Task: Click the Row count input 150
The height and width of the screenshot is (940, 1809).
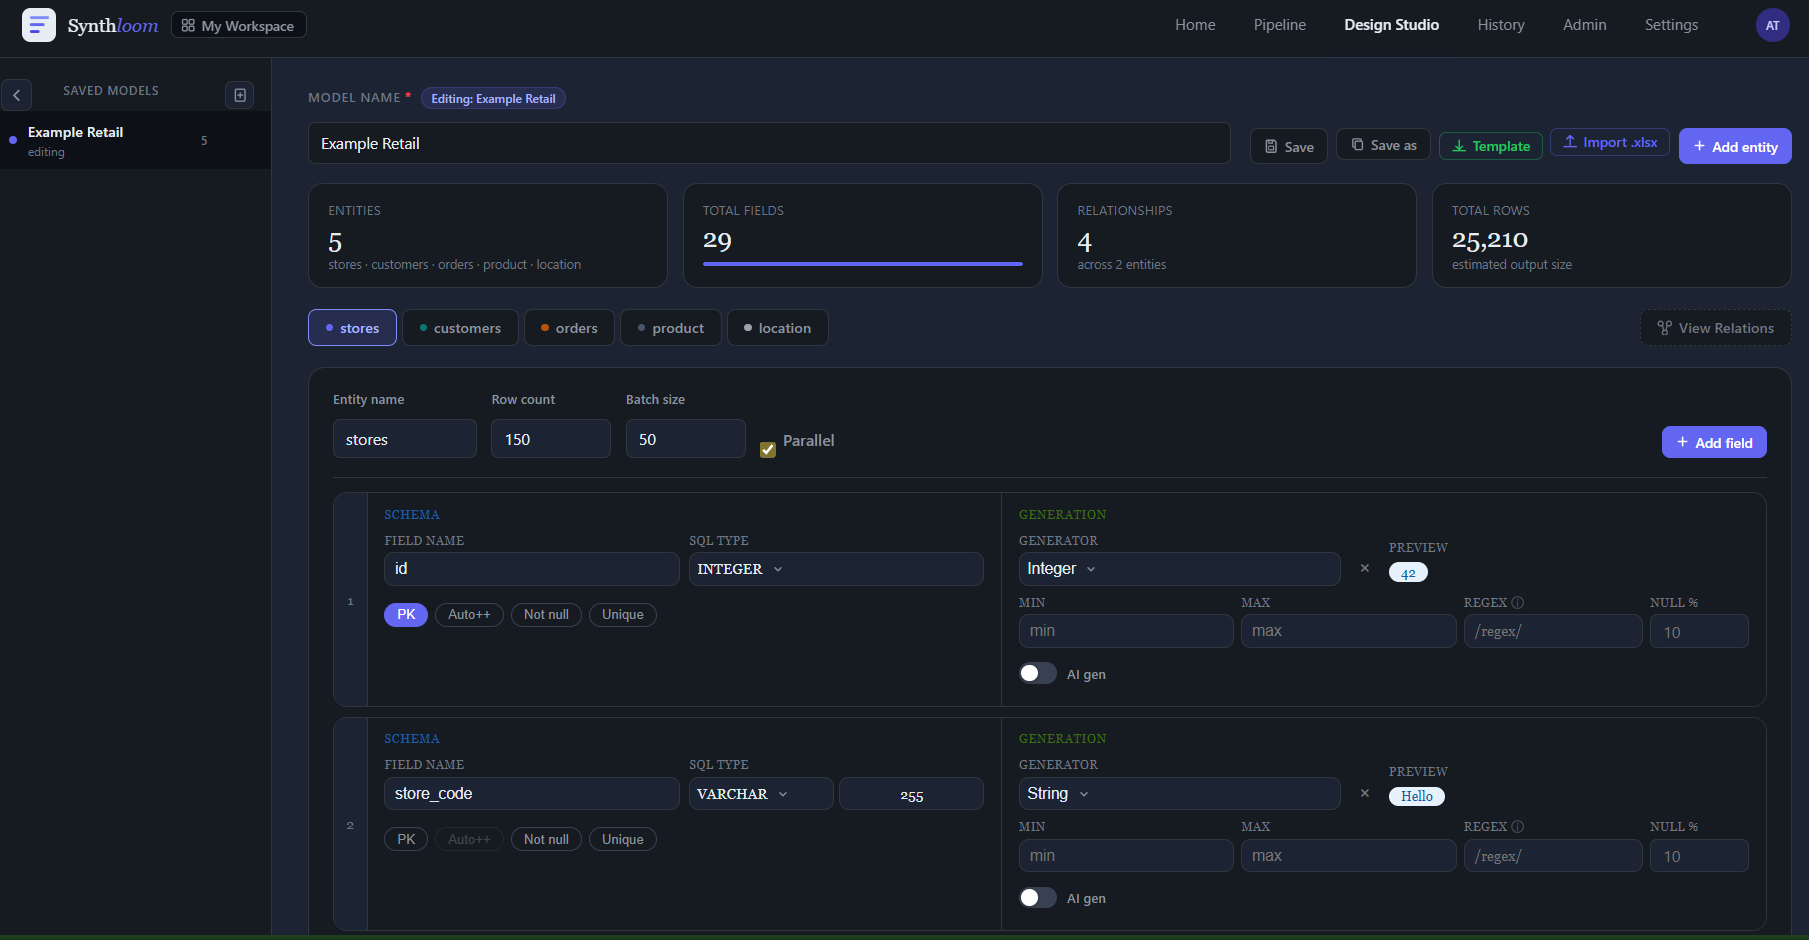Action: (x=551, y=439)
